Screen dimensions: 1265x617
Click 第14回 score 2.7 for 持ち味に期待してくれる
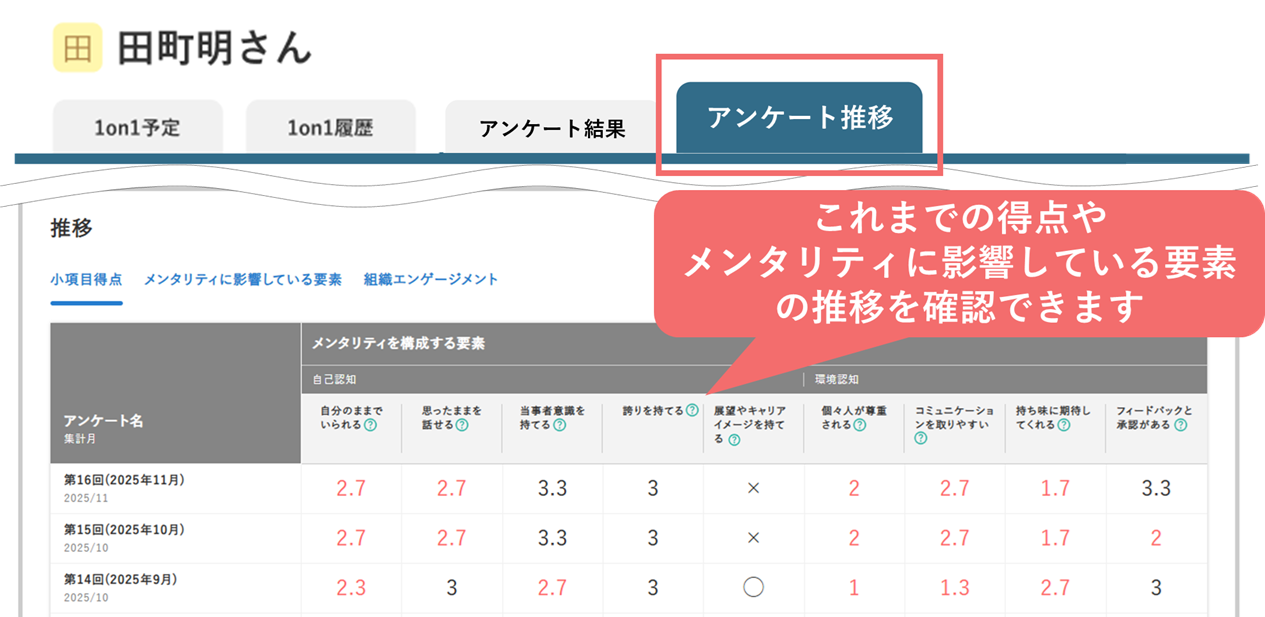(x=1055, y=588)
